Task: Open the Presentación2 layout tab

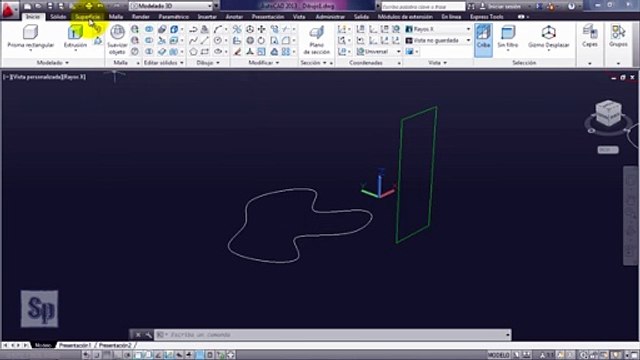Action: [x=115, y=345]
